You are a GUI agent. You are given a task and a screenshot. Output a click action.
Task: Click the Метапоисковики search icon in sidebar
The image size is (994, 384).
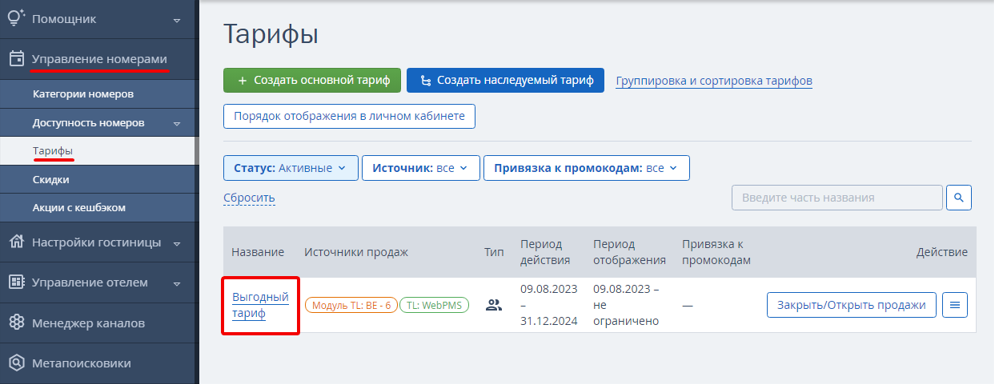point(16,364)
